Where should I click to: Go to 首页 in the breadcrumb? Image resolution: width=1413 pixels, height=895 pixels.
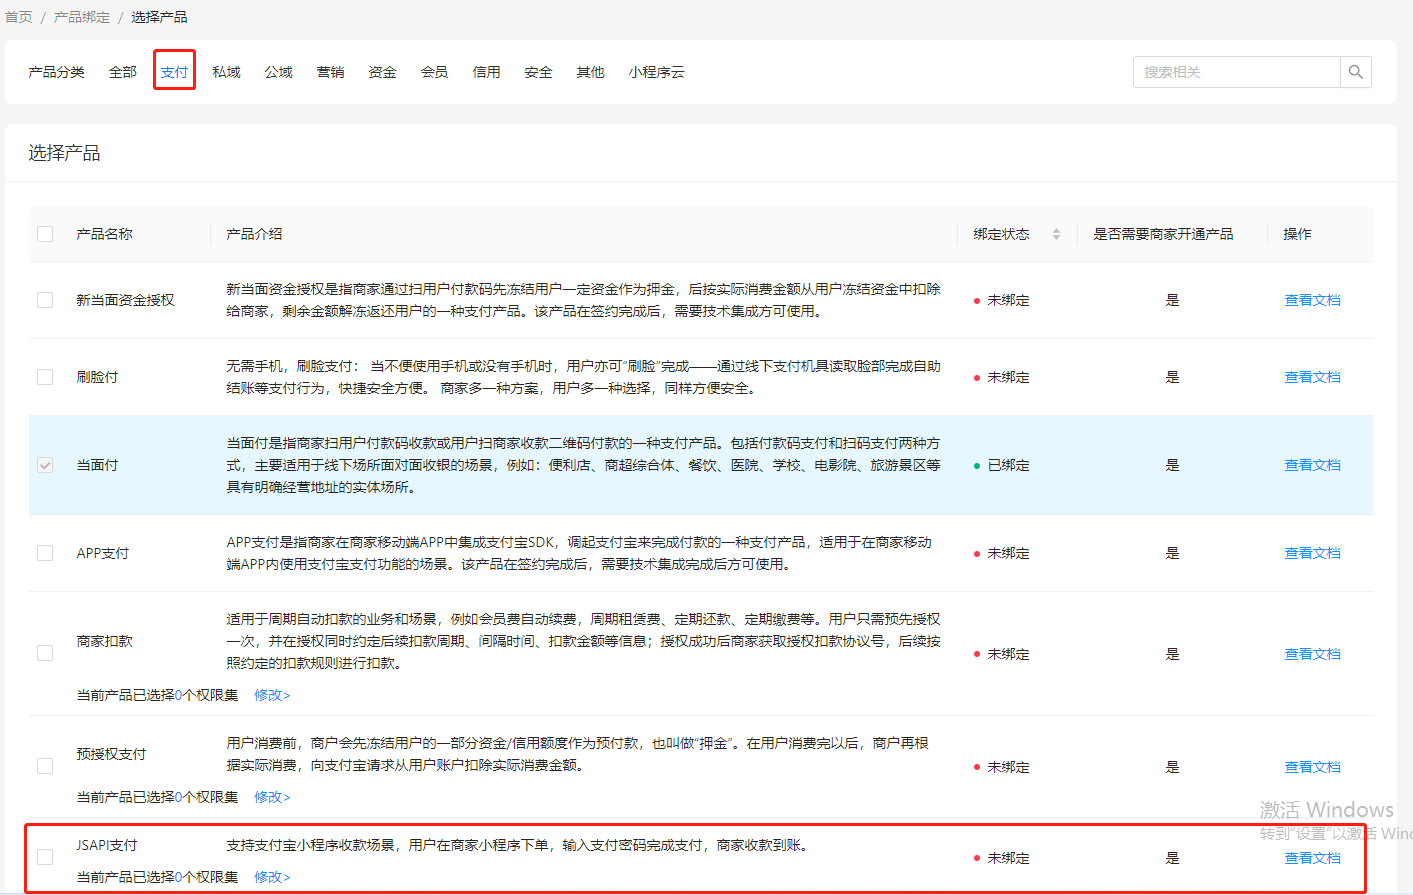pyautogui.click(x=19, y=17)
